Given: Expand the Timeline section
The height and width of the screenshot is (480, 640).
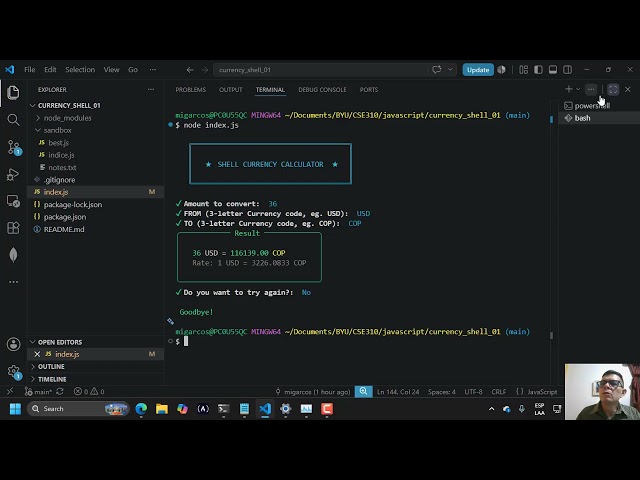Looking at the screenshot, I should click(52, 379).
